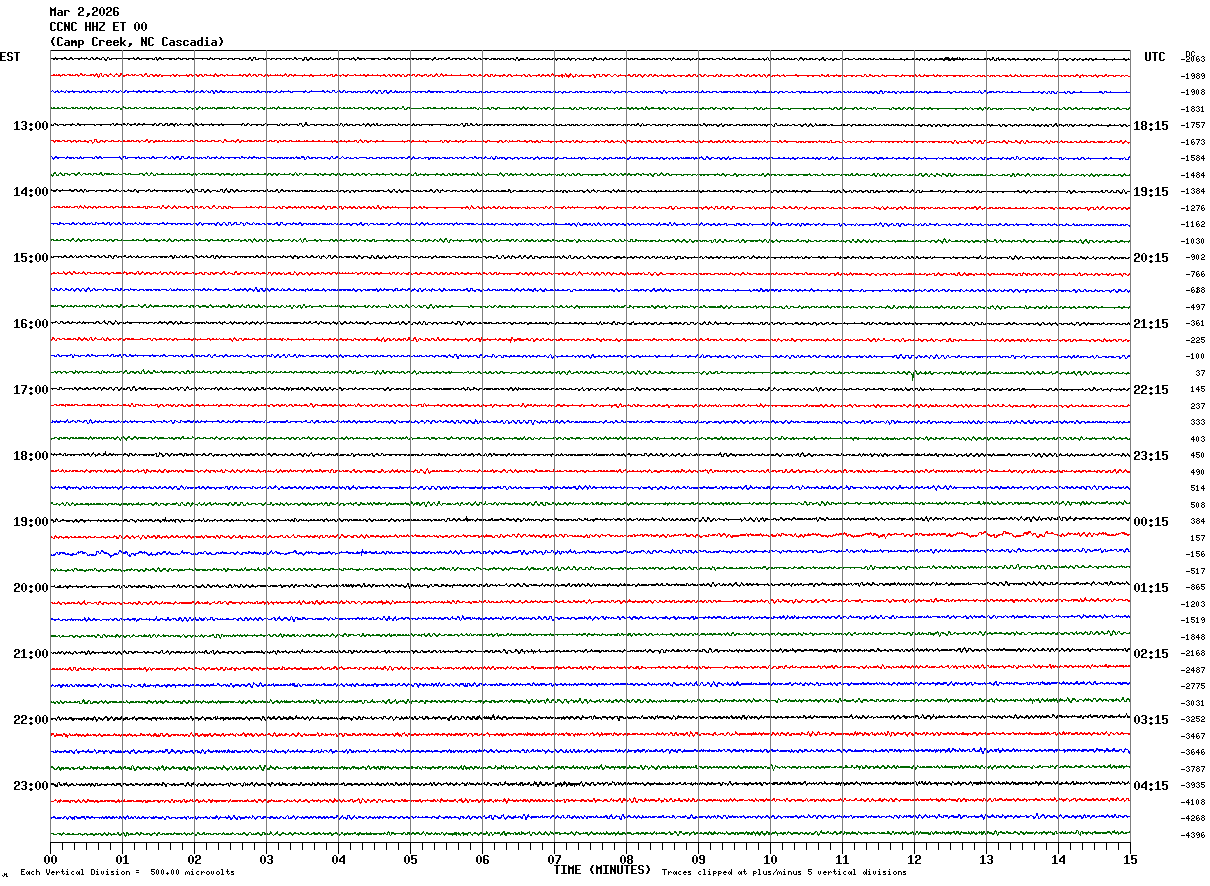Select the 21:00 EST time label
This screenshot has height=886, width=1210.
(31, 654)
